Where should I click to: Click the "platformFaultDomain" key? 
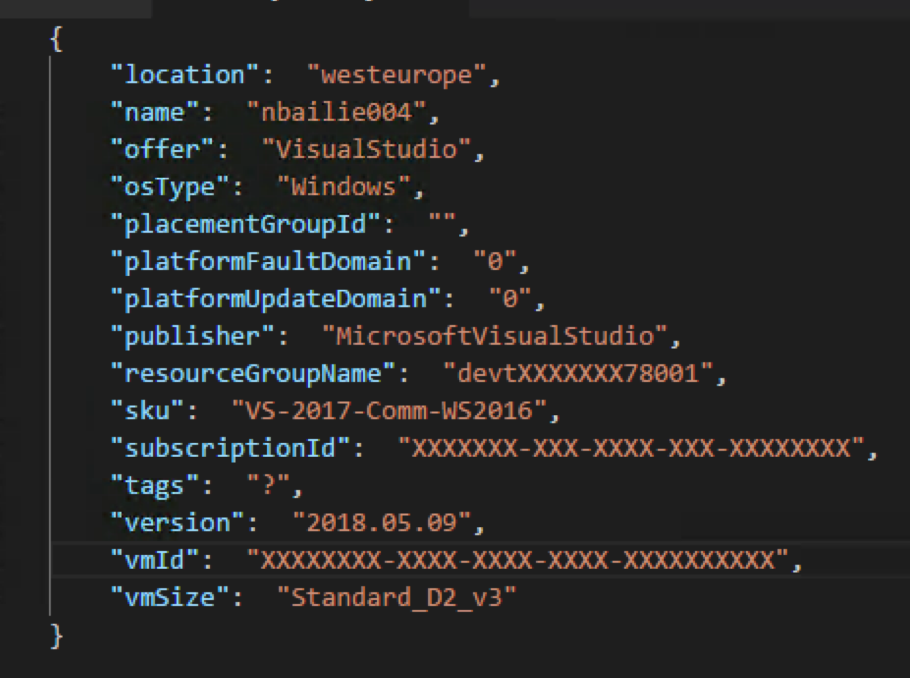pos(268,261)
